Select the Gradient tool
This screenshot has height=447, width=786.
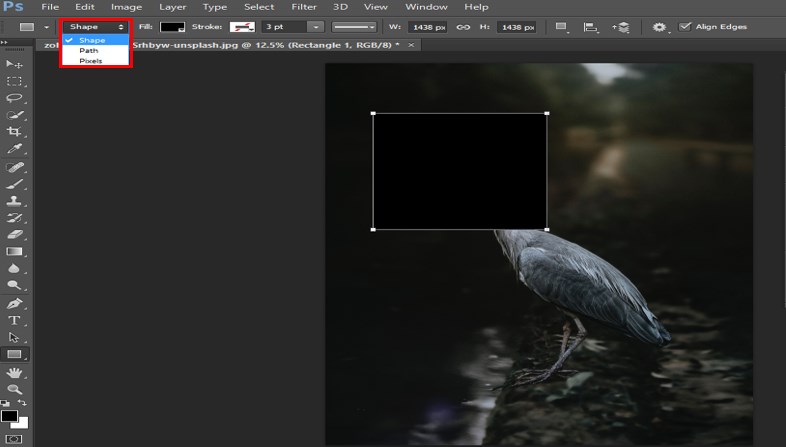click(x=14, y=252)
